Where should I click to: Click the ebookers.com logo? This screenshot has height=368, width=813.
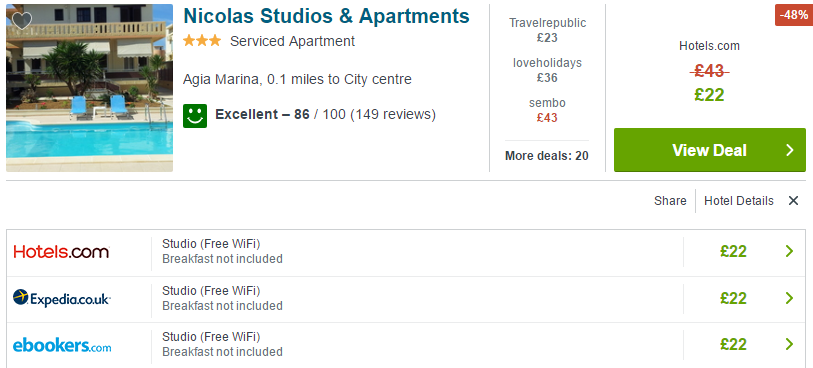pos(62,345)
